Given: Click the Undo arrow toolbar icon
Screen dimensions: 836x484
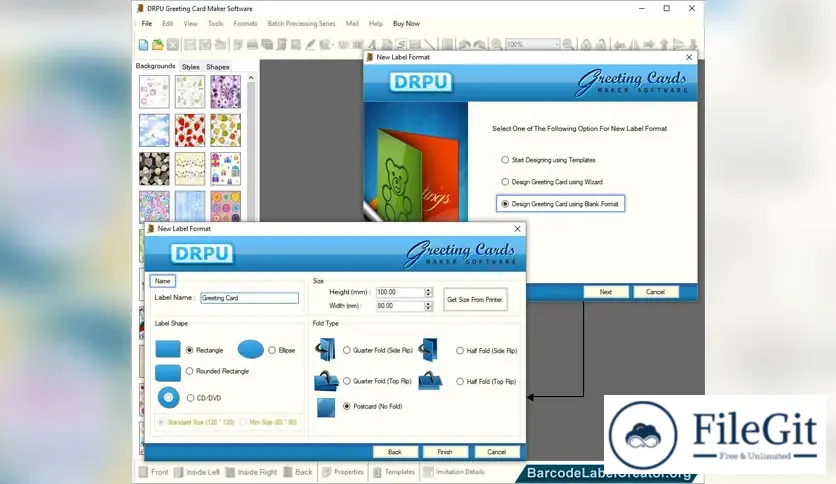Looking at the screenshot, I should (x=464, y=45).
